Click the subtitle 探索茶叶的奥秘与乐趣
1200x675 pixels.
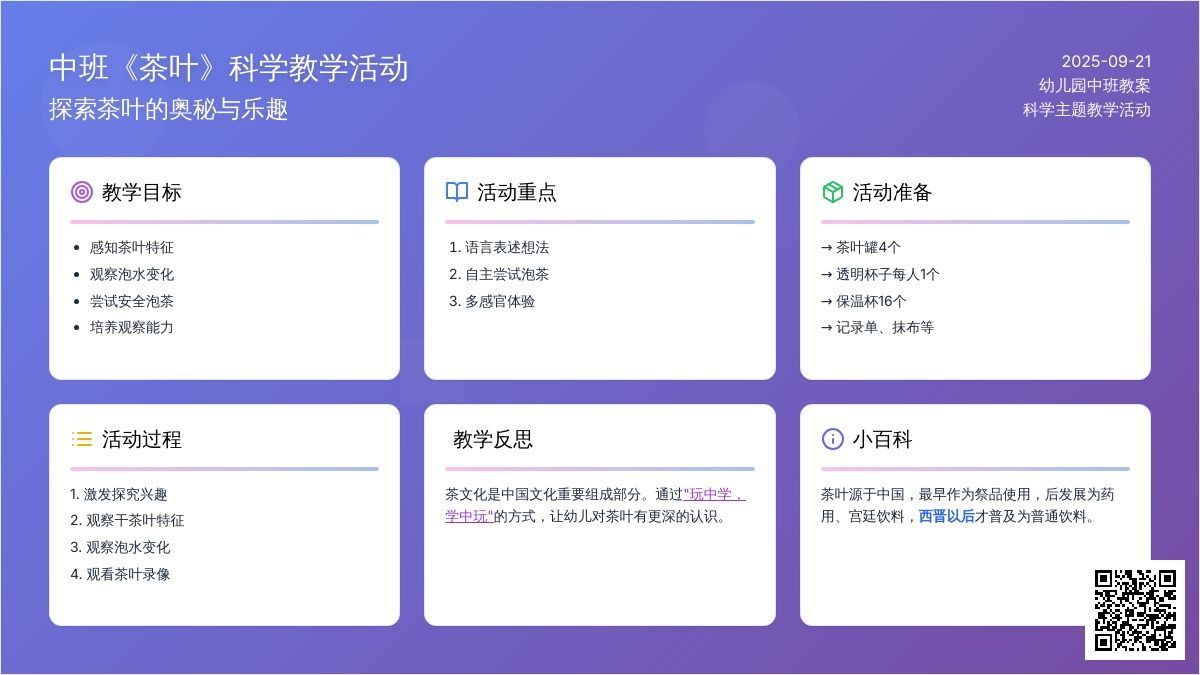169,109
